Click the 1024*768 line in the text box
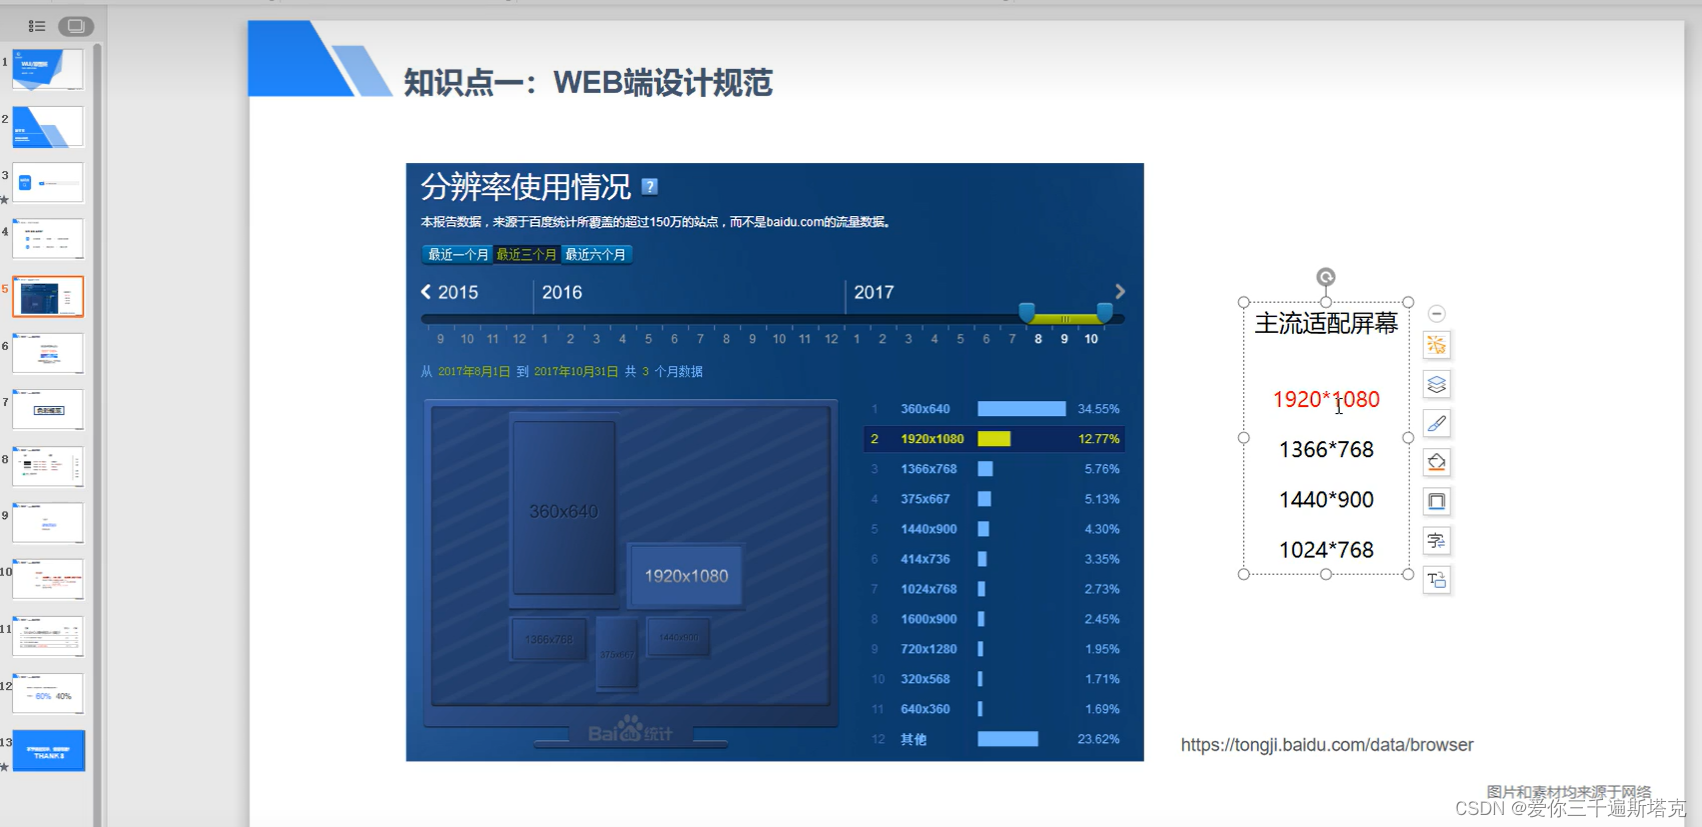This screenshot has height=827, width=1702. 1326,550
